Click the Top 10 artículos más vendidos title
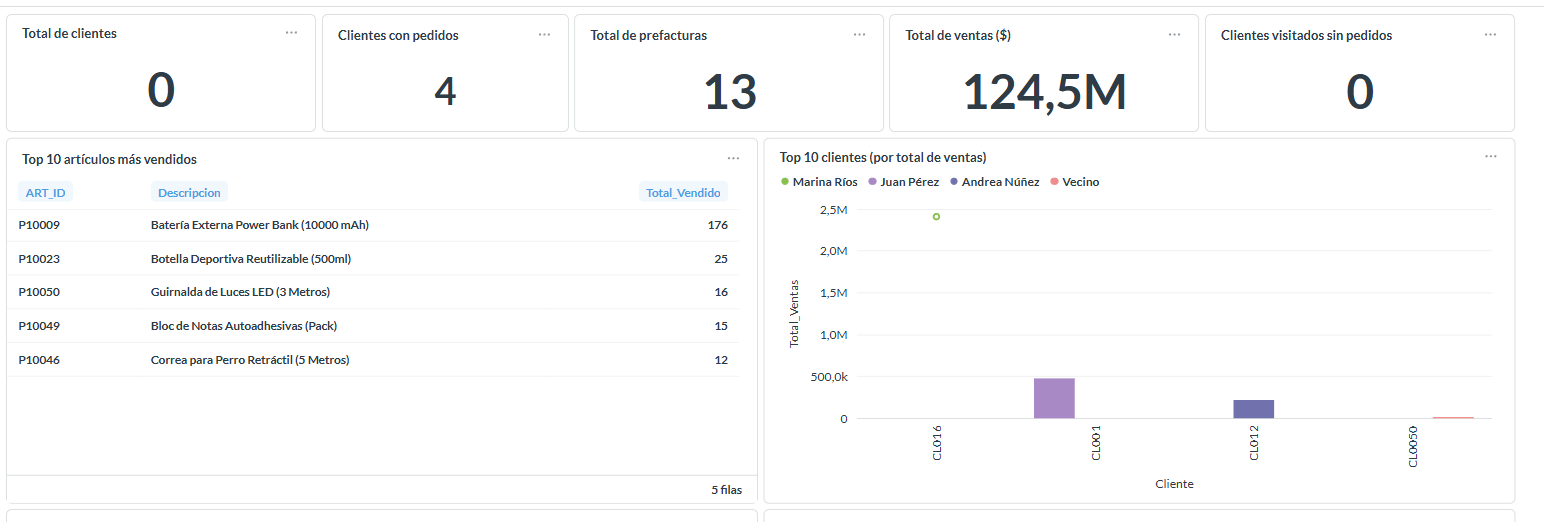This screenshot has height=522, width=1544. 109,159
